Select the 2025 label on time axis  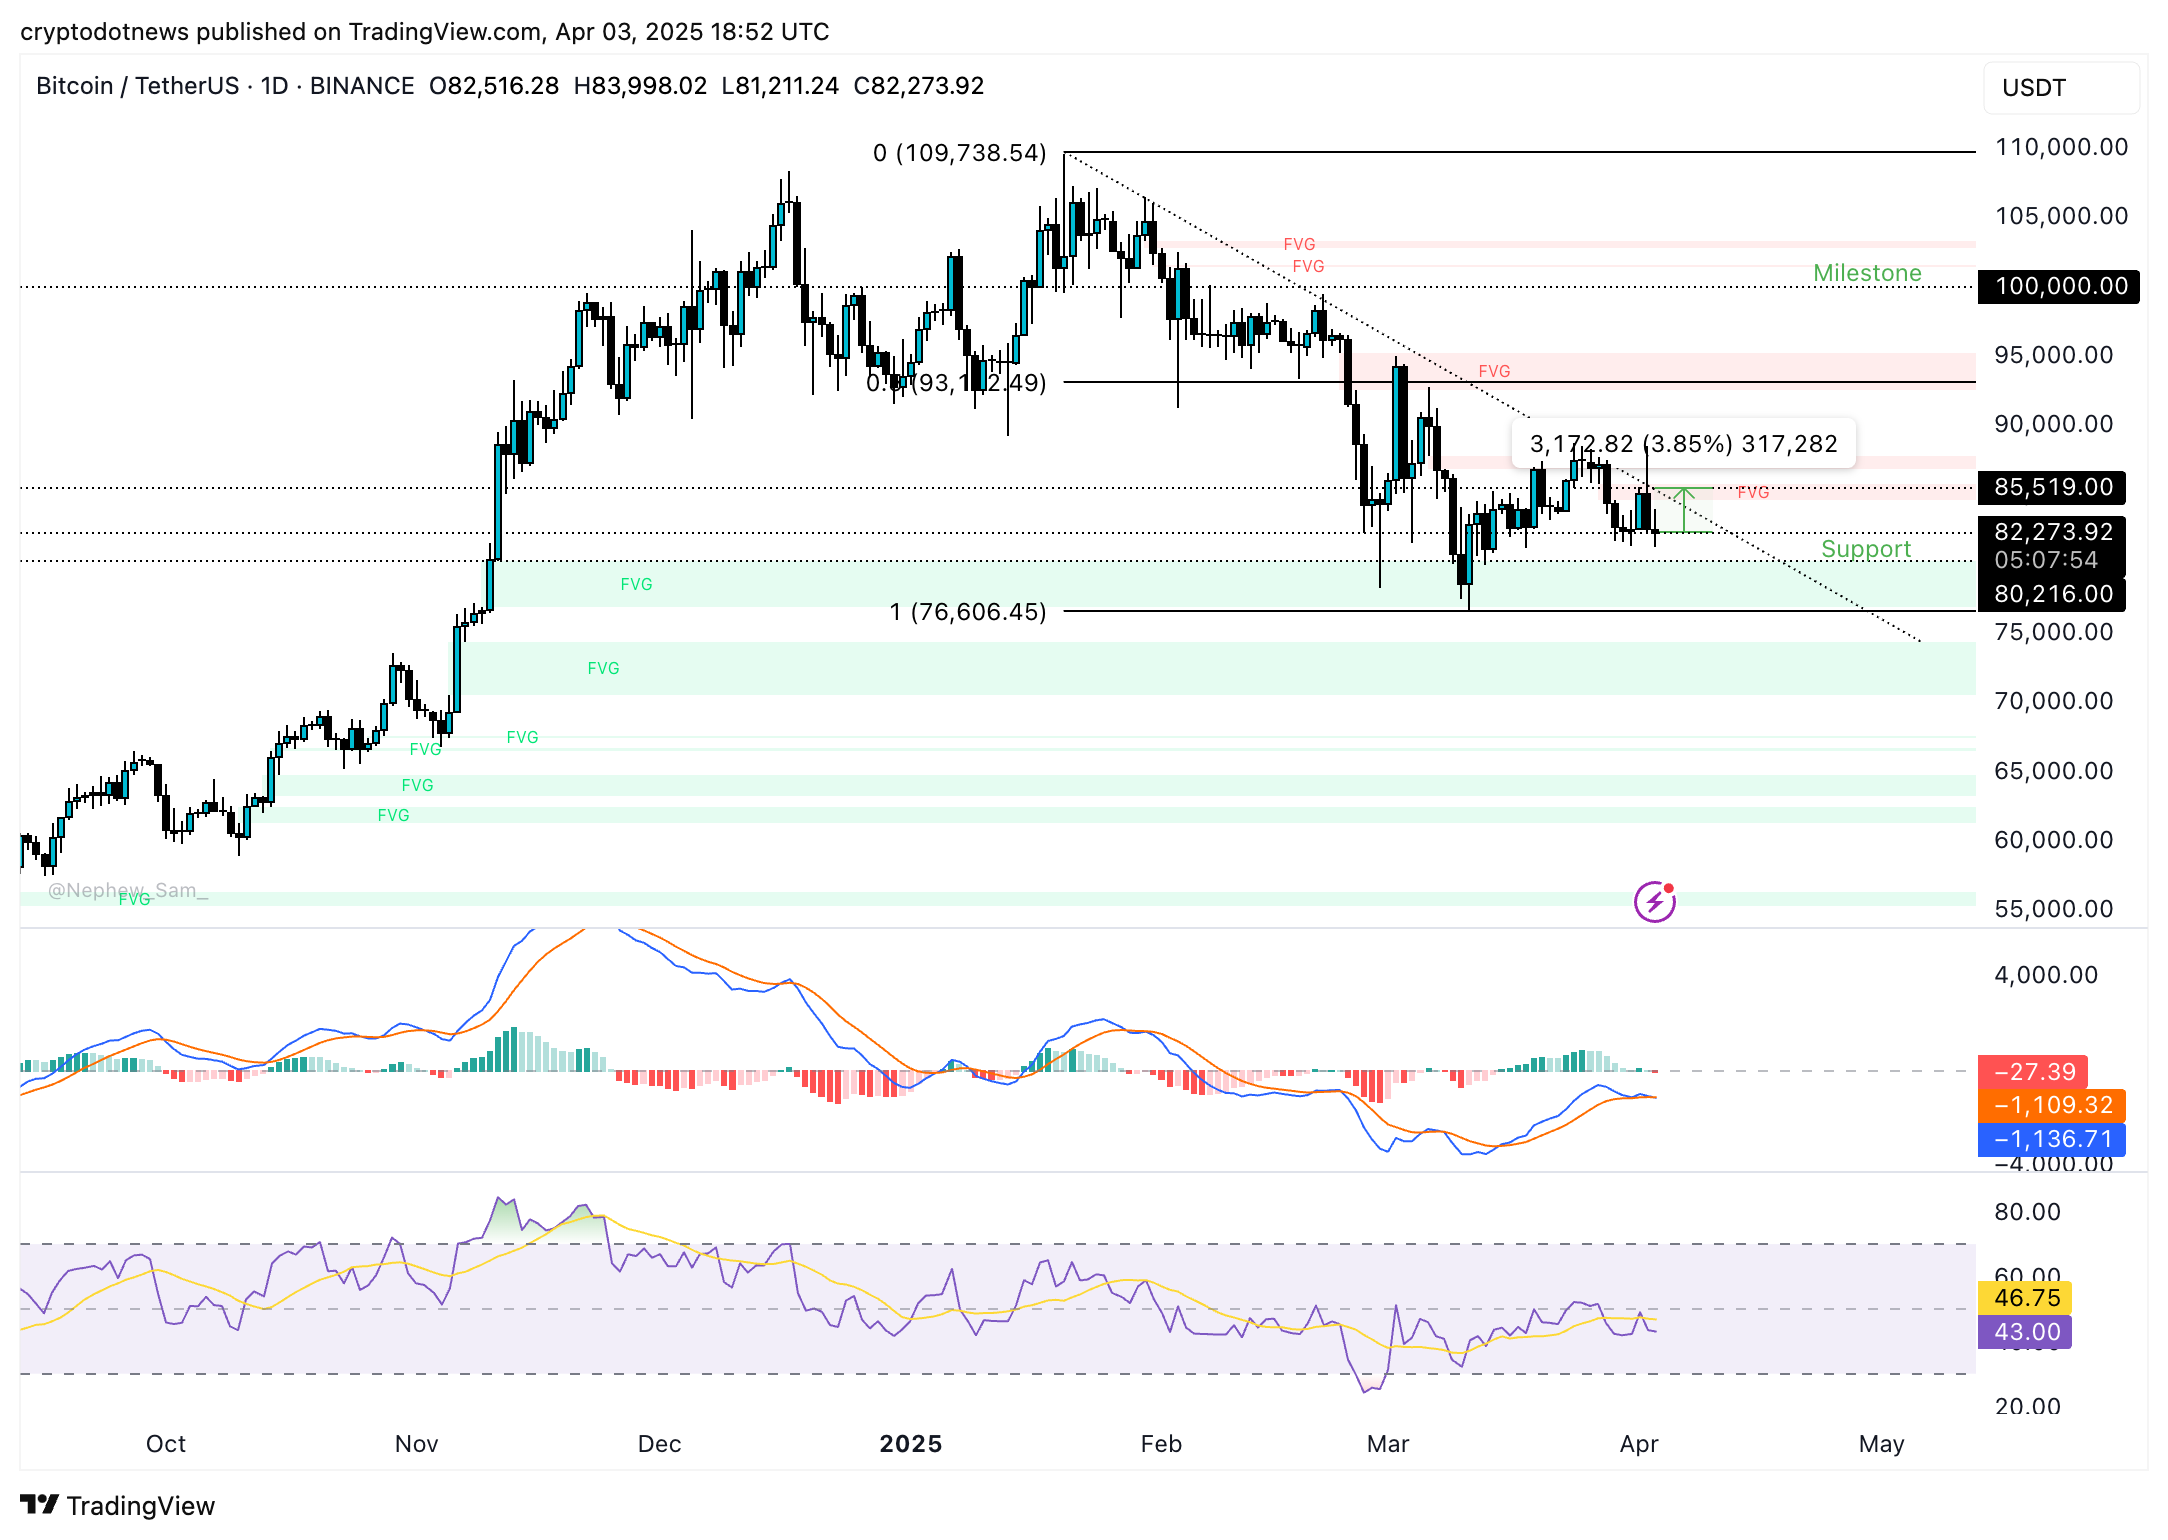[x=910, y=1444]
